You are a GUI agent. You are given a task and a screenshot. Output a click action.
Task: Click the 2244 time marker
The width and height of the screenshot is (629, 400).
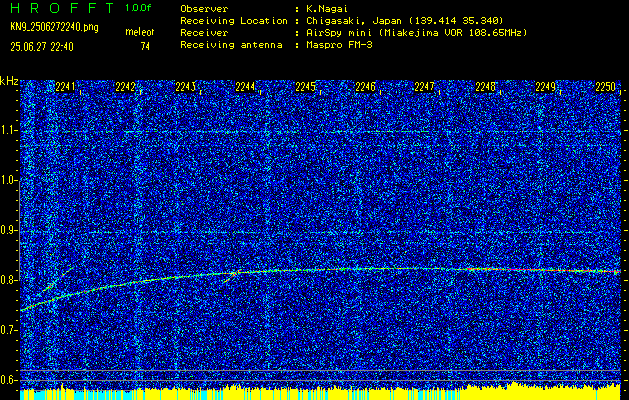[245, 87]
